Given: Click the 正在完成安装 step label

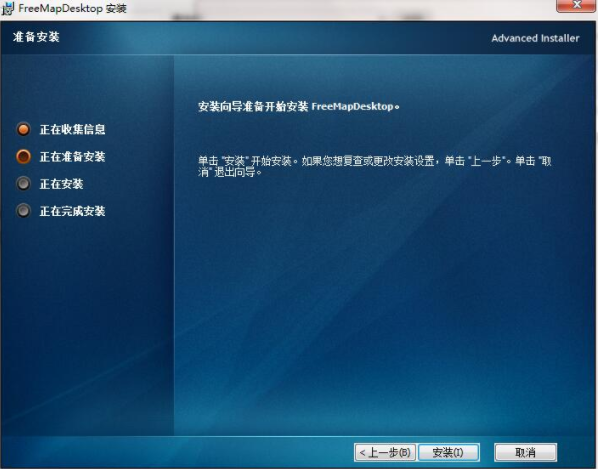Looking at the screenshot, I should [72, 211].
